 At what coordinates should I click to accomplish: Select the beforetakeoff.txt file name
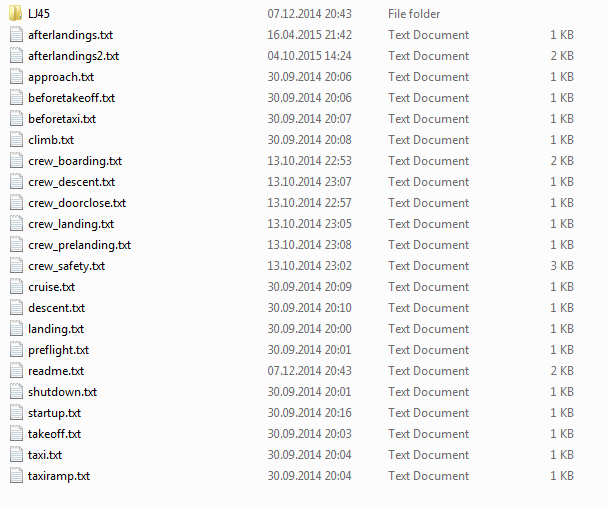click(71, 98)
